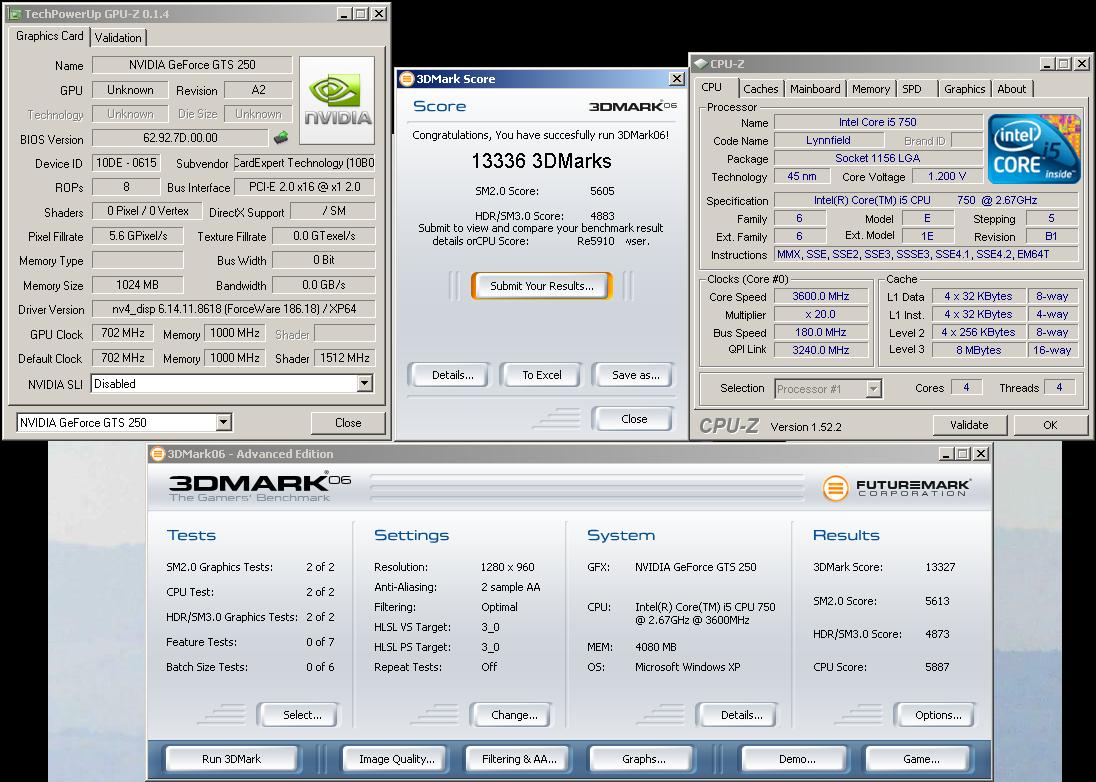This screenshot has height=782, width=1096.
Task: Open the NVIDIA SLI dropdown in GPU-Z
Action: 364,384
